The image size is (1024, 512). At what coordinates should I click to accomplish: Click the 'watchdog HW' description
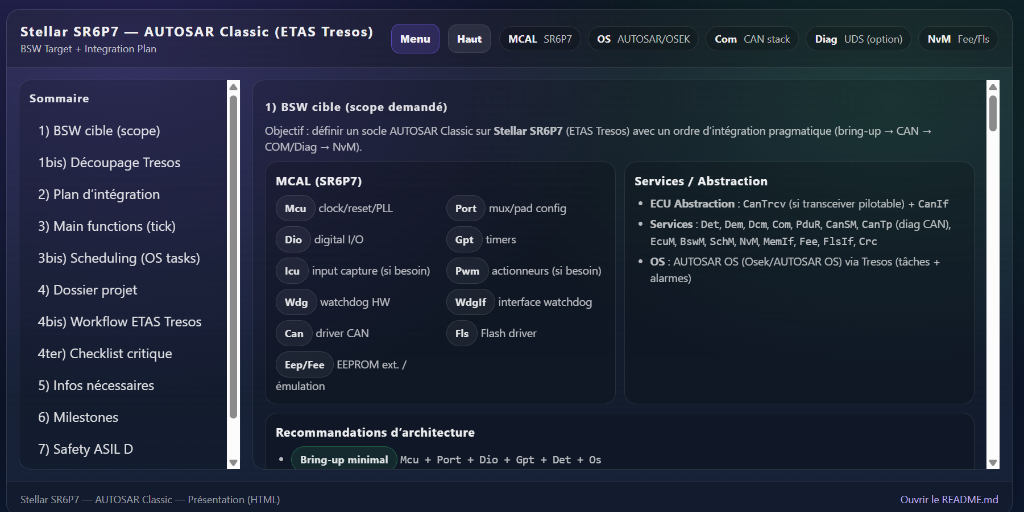(x=355, y=302)
